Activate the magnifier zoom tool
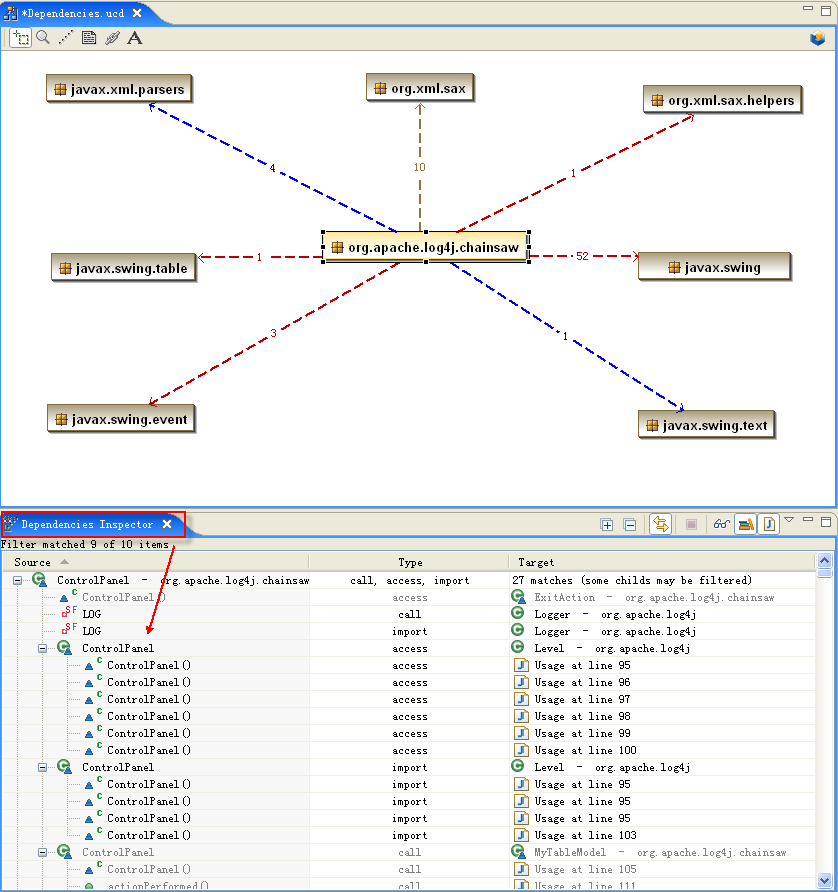 coord(43,38)
